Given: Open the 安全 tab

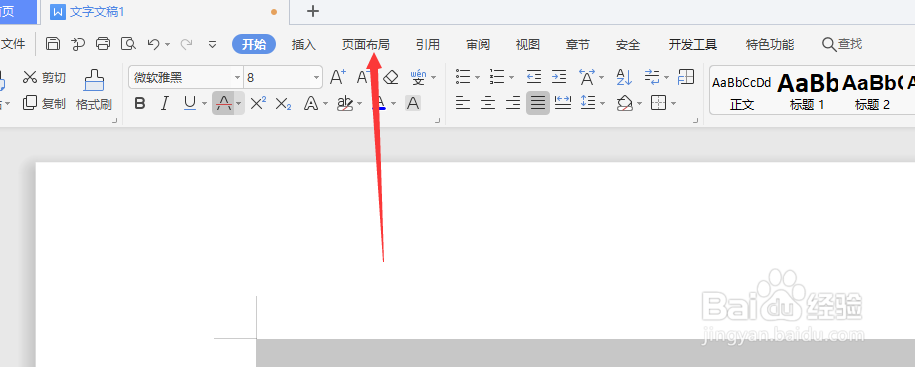Looking at the screenshot, I should coord(628,44).
